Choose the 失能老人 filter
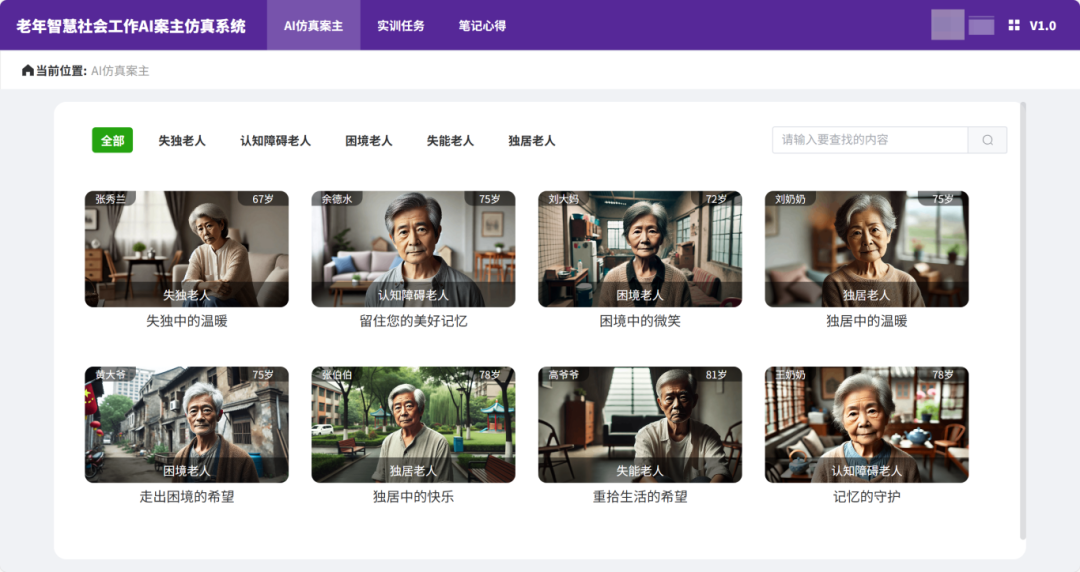 click(450, 141)
